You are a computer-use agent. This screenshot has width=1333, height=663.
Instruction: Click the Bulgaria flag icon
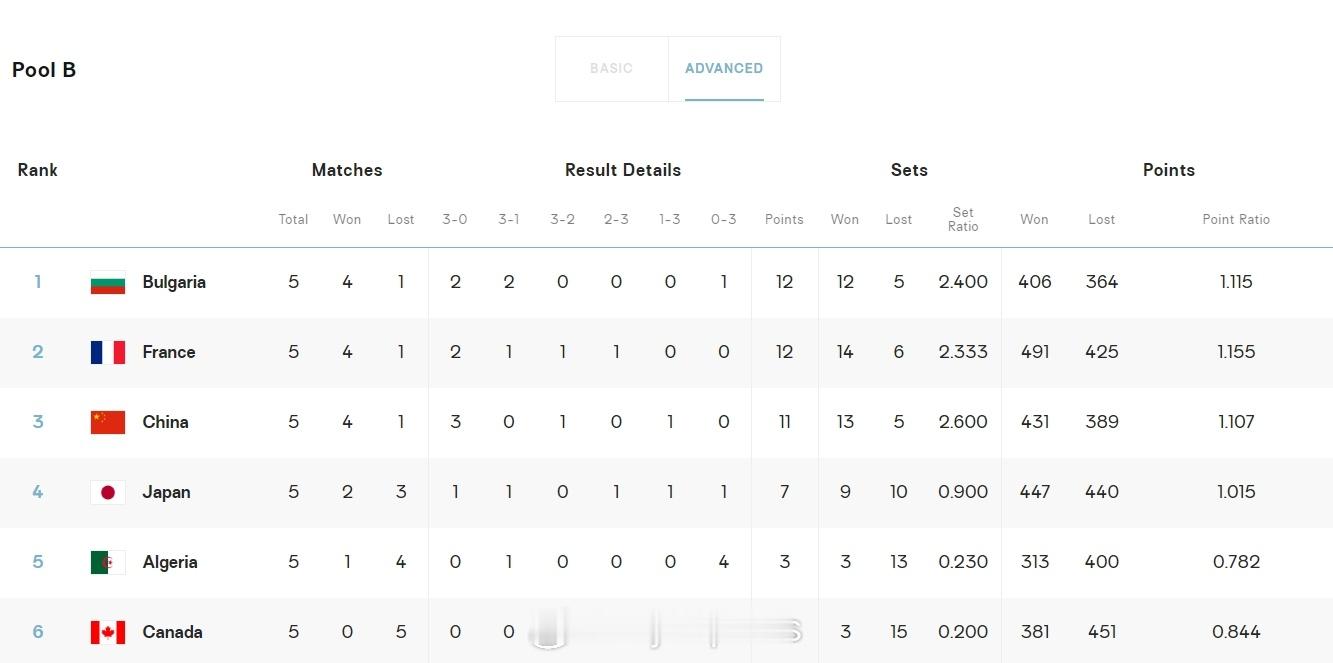[108, 282]
